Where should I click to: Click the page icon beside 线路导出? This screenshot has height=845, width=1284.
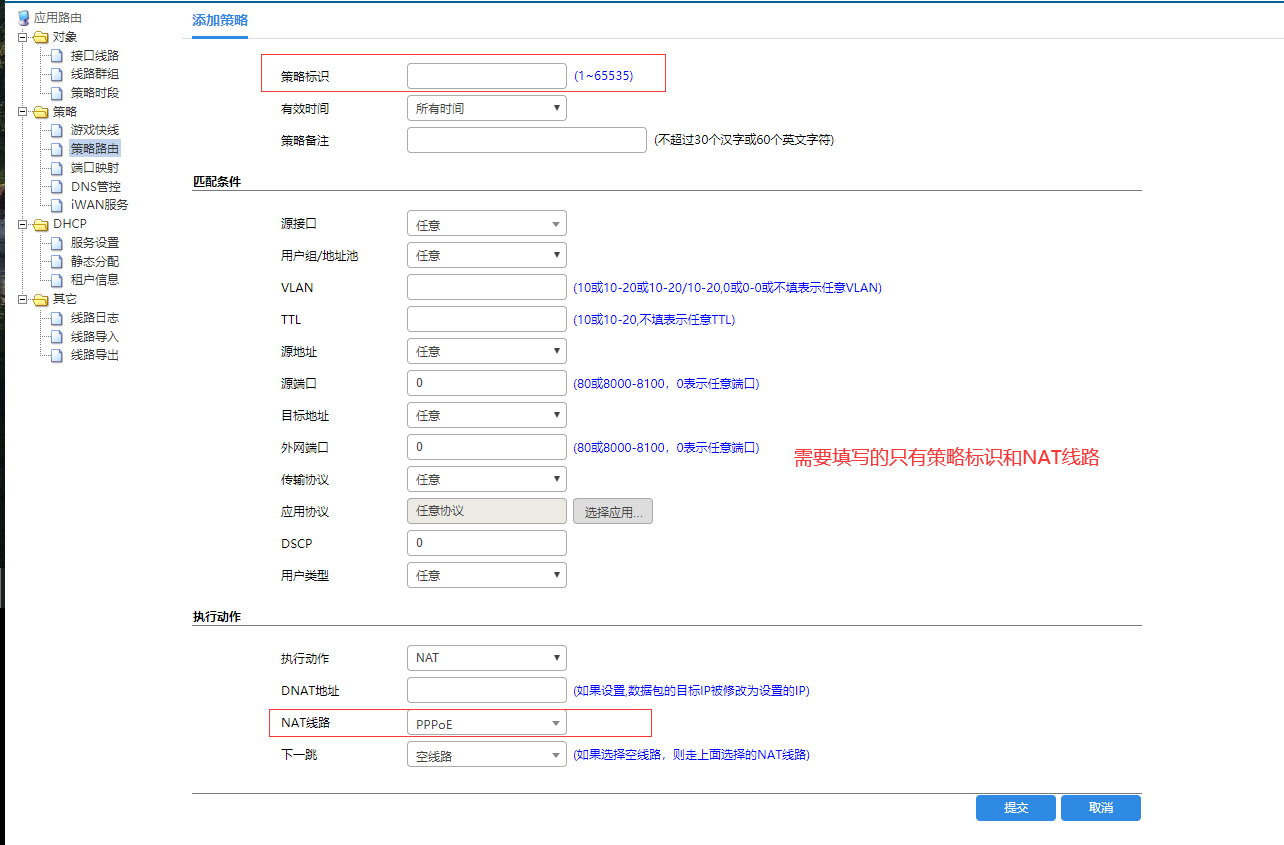pos(59,355)
